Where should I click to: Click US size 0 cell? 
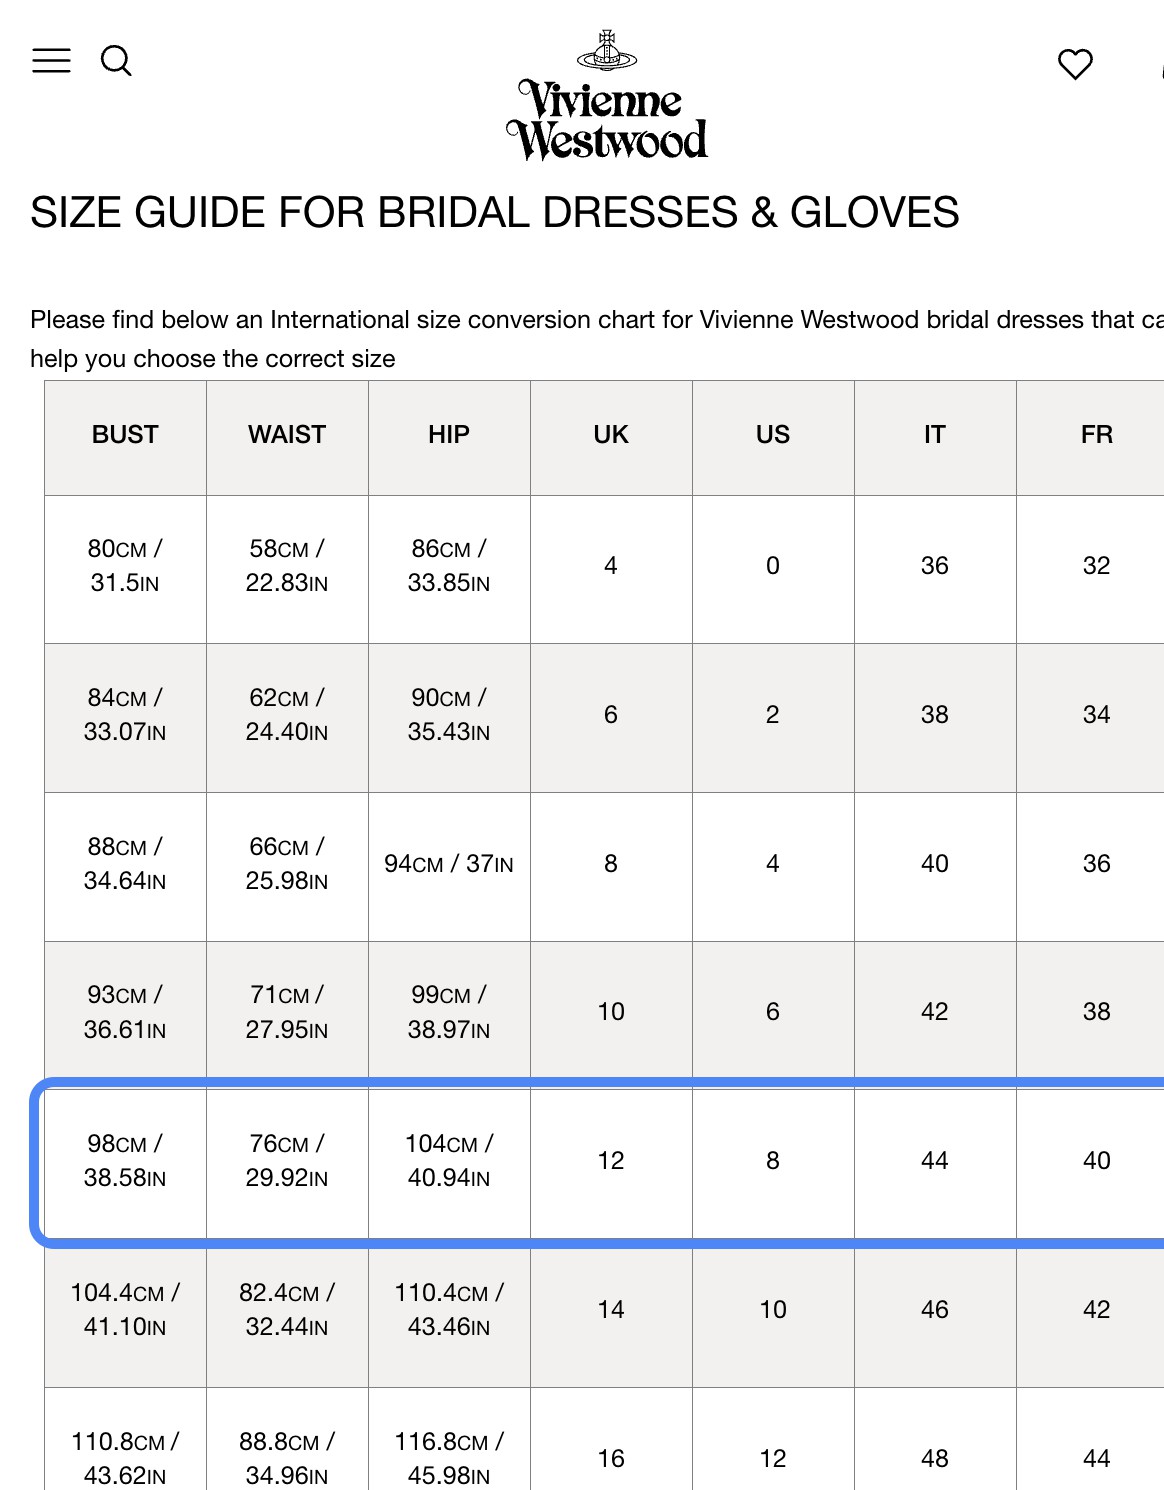pyautogui.click(x=773, y=566)
